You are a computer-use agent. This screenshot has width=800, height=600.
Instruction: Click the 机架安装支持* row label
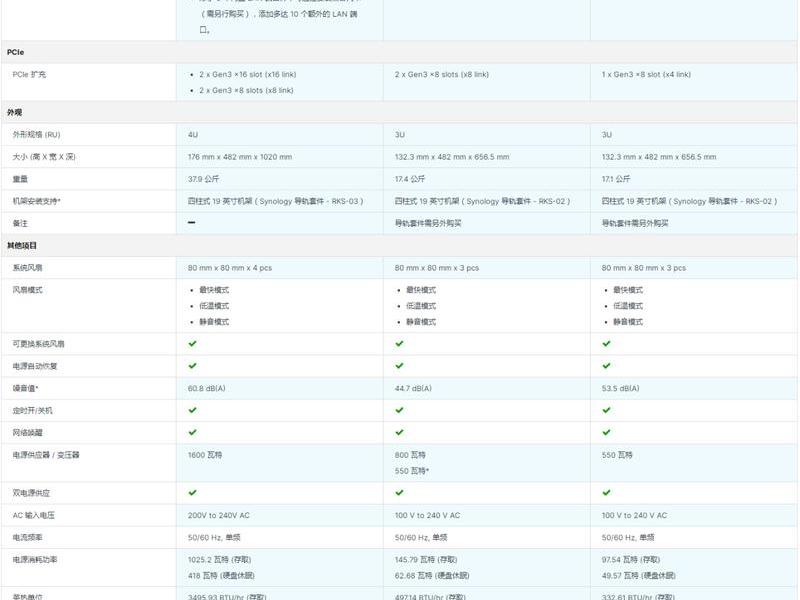pyautogui.click(x=36, y=201)
